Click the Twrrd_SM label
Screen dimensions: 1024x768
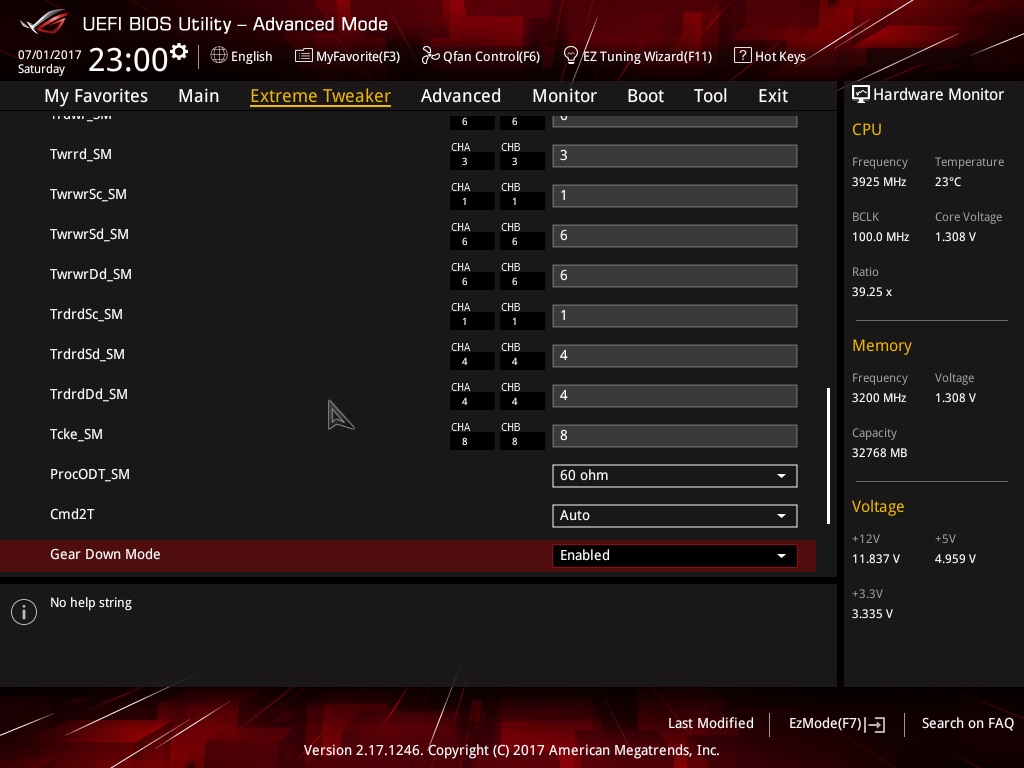coord(80,154)
